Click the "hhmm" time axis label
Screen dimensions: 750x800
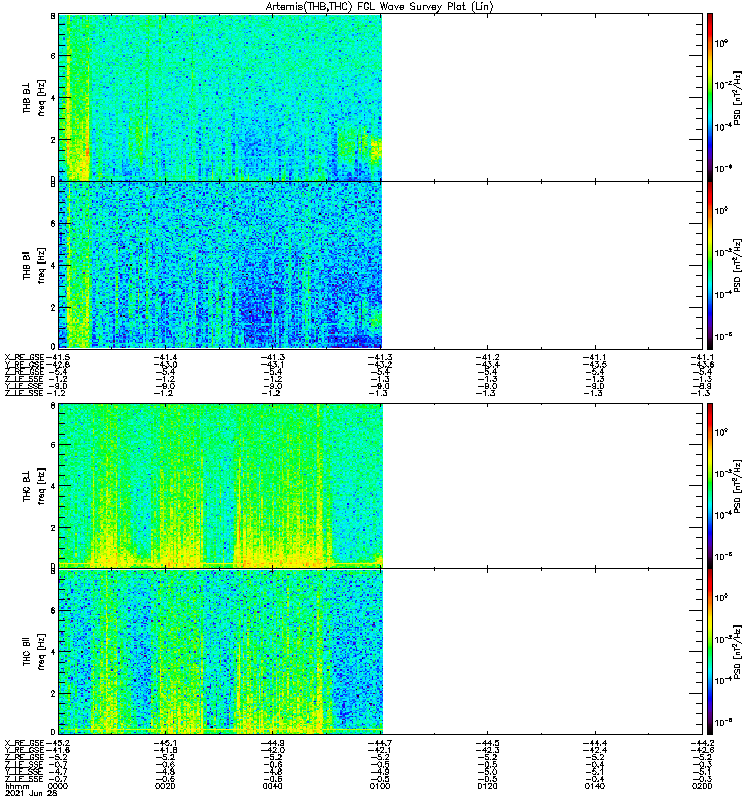(17, 786)
